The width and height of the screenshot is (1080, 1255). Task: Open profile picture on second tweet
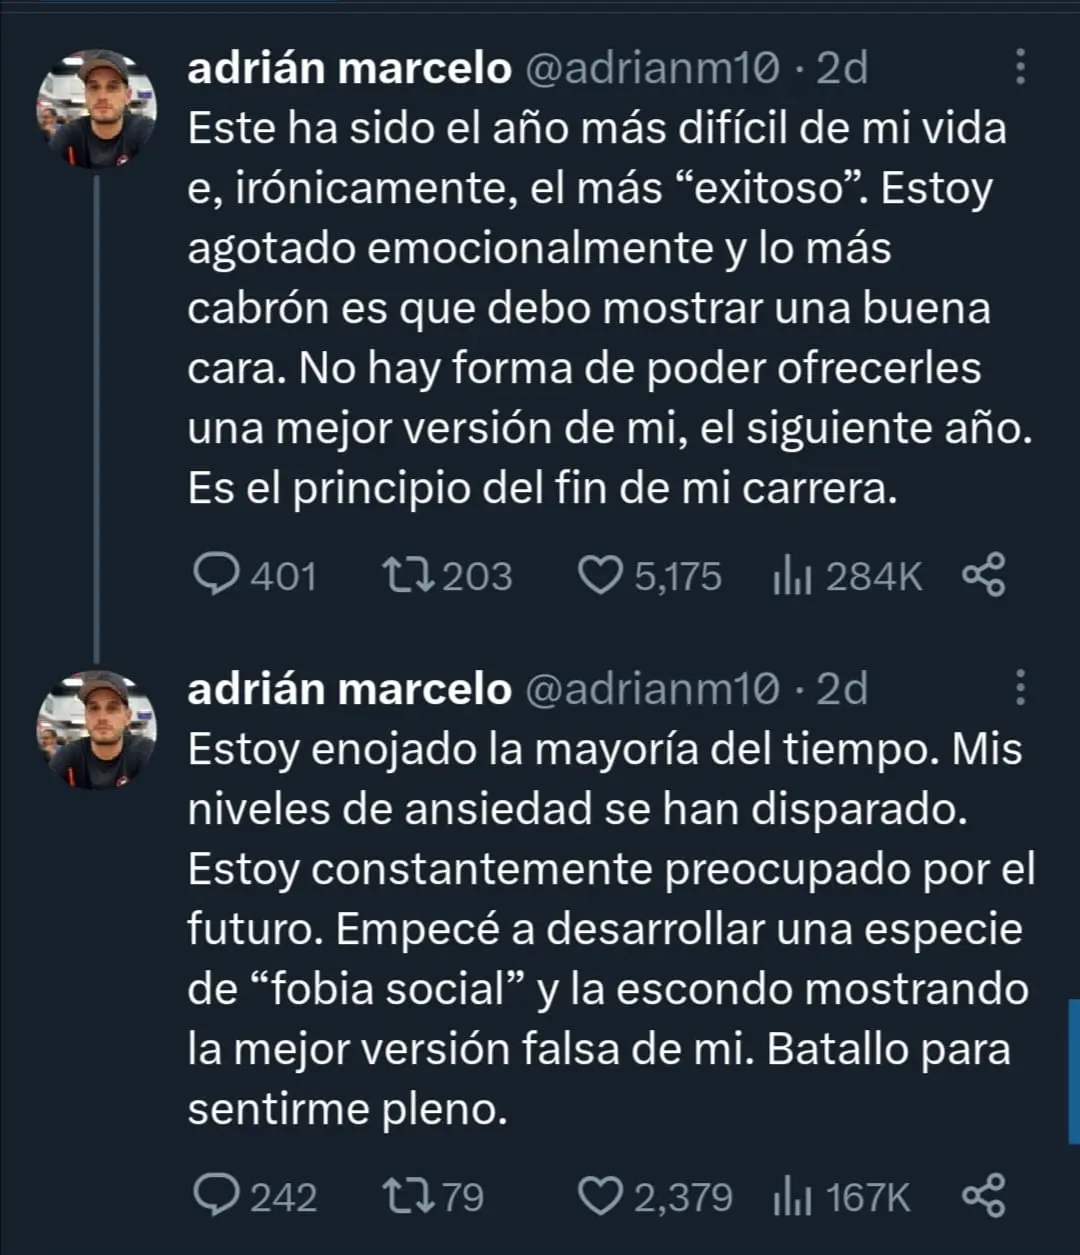point(96,729)
